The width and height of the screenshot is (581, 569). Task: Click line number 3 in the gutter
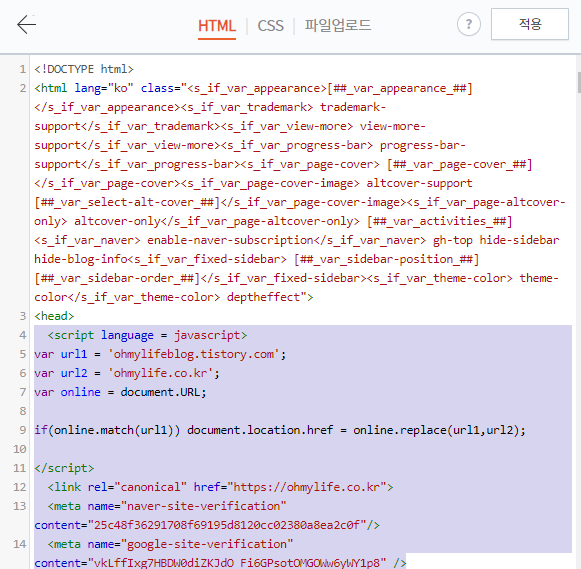point(23,316)
